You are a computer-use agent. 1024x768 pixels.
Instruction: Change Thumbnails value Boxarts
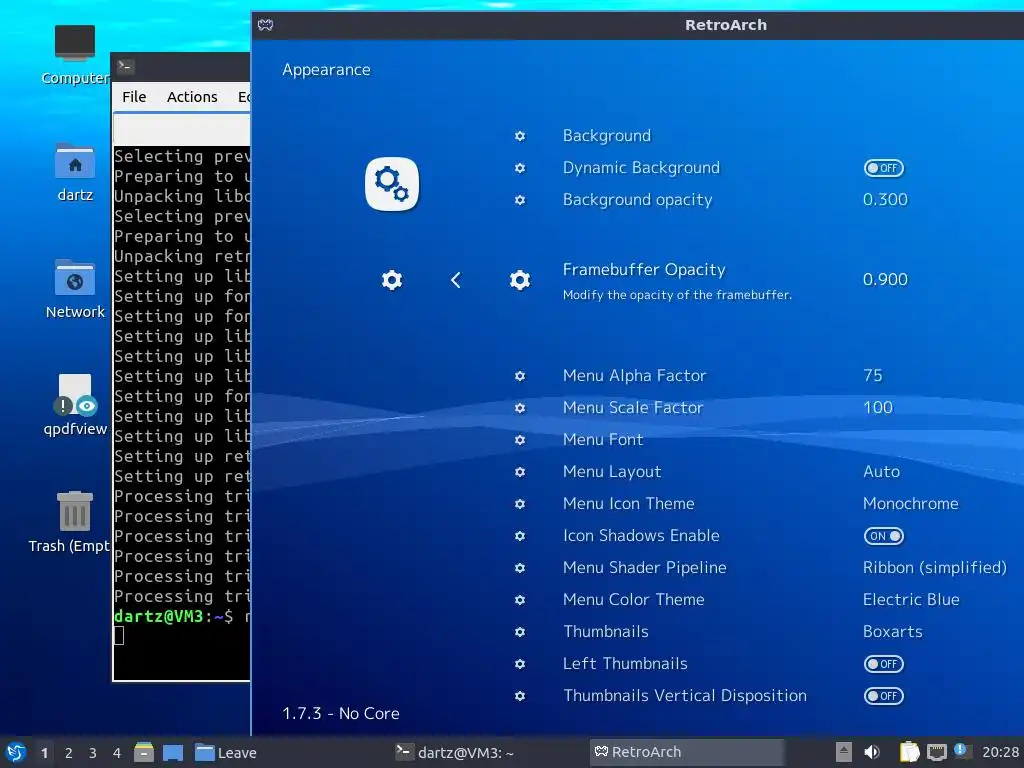click(x=893, y=632)
